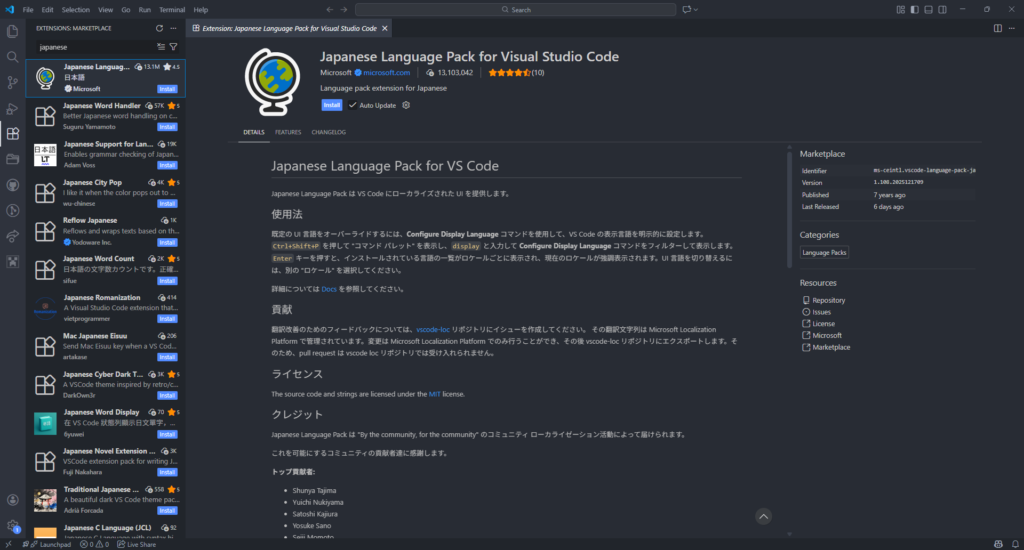Split the editor to the right
The width and height of the screenshot is (1024, 550).
[998, 29]
